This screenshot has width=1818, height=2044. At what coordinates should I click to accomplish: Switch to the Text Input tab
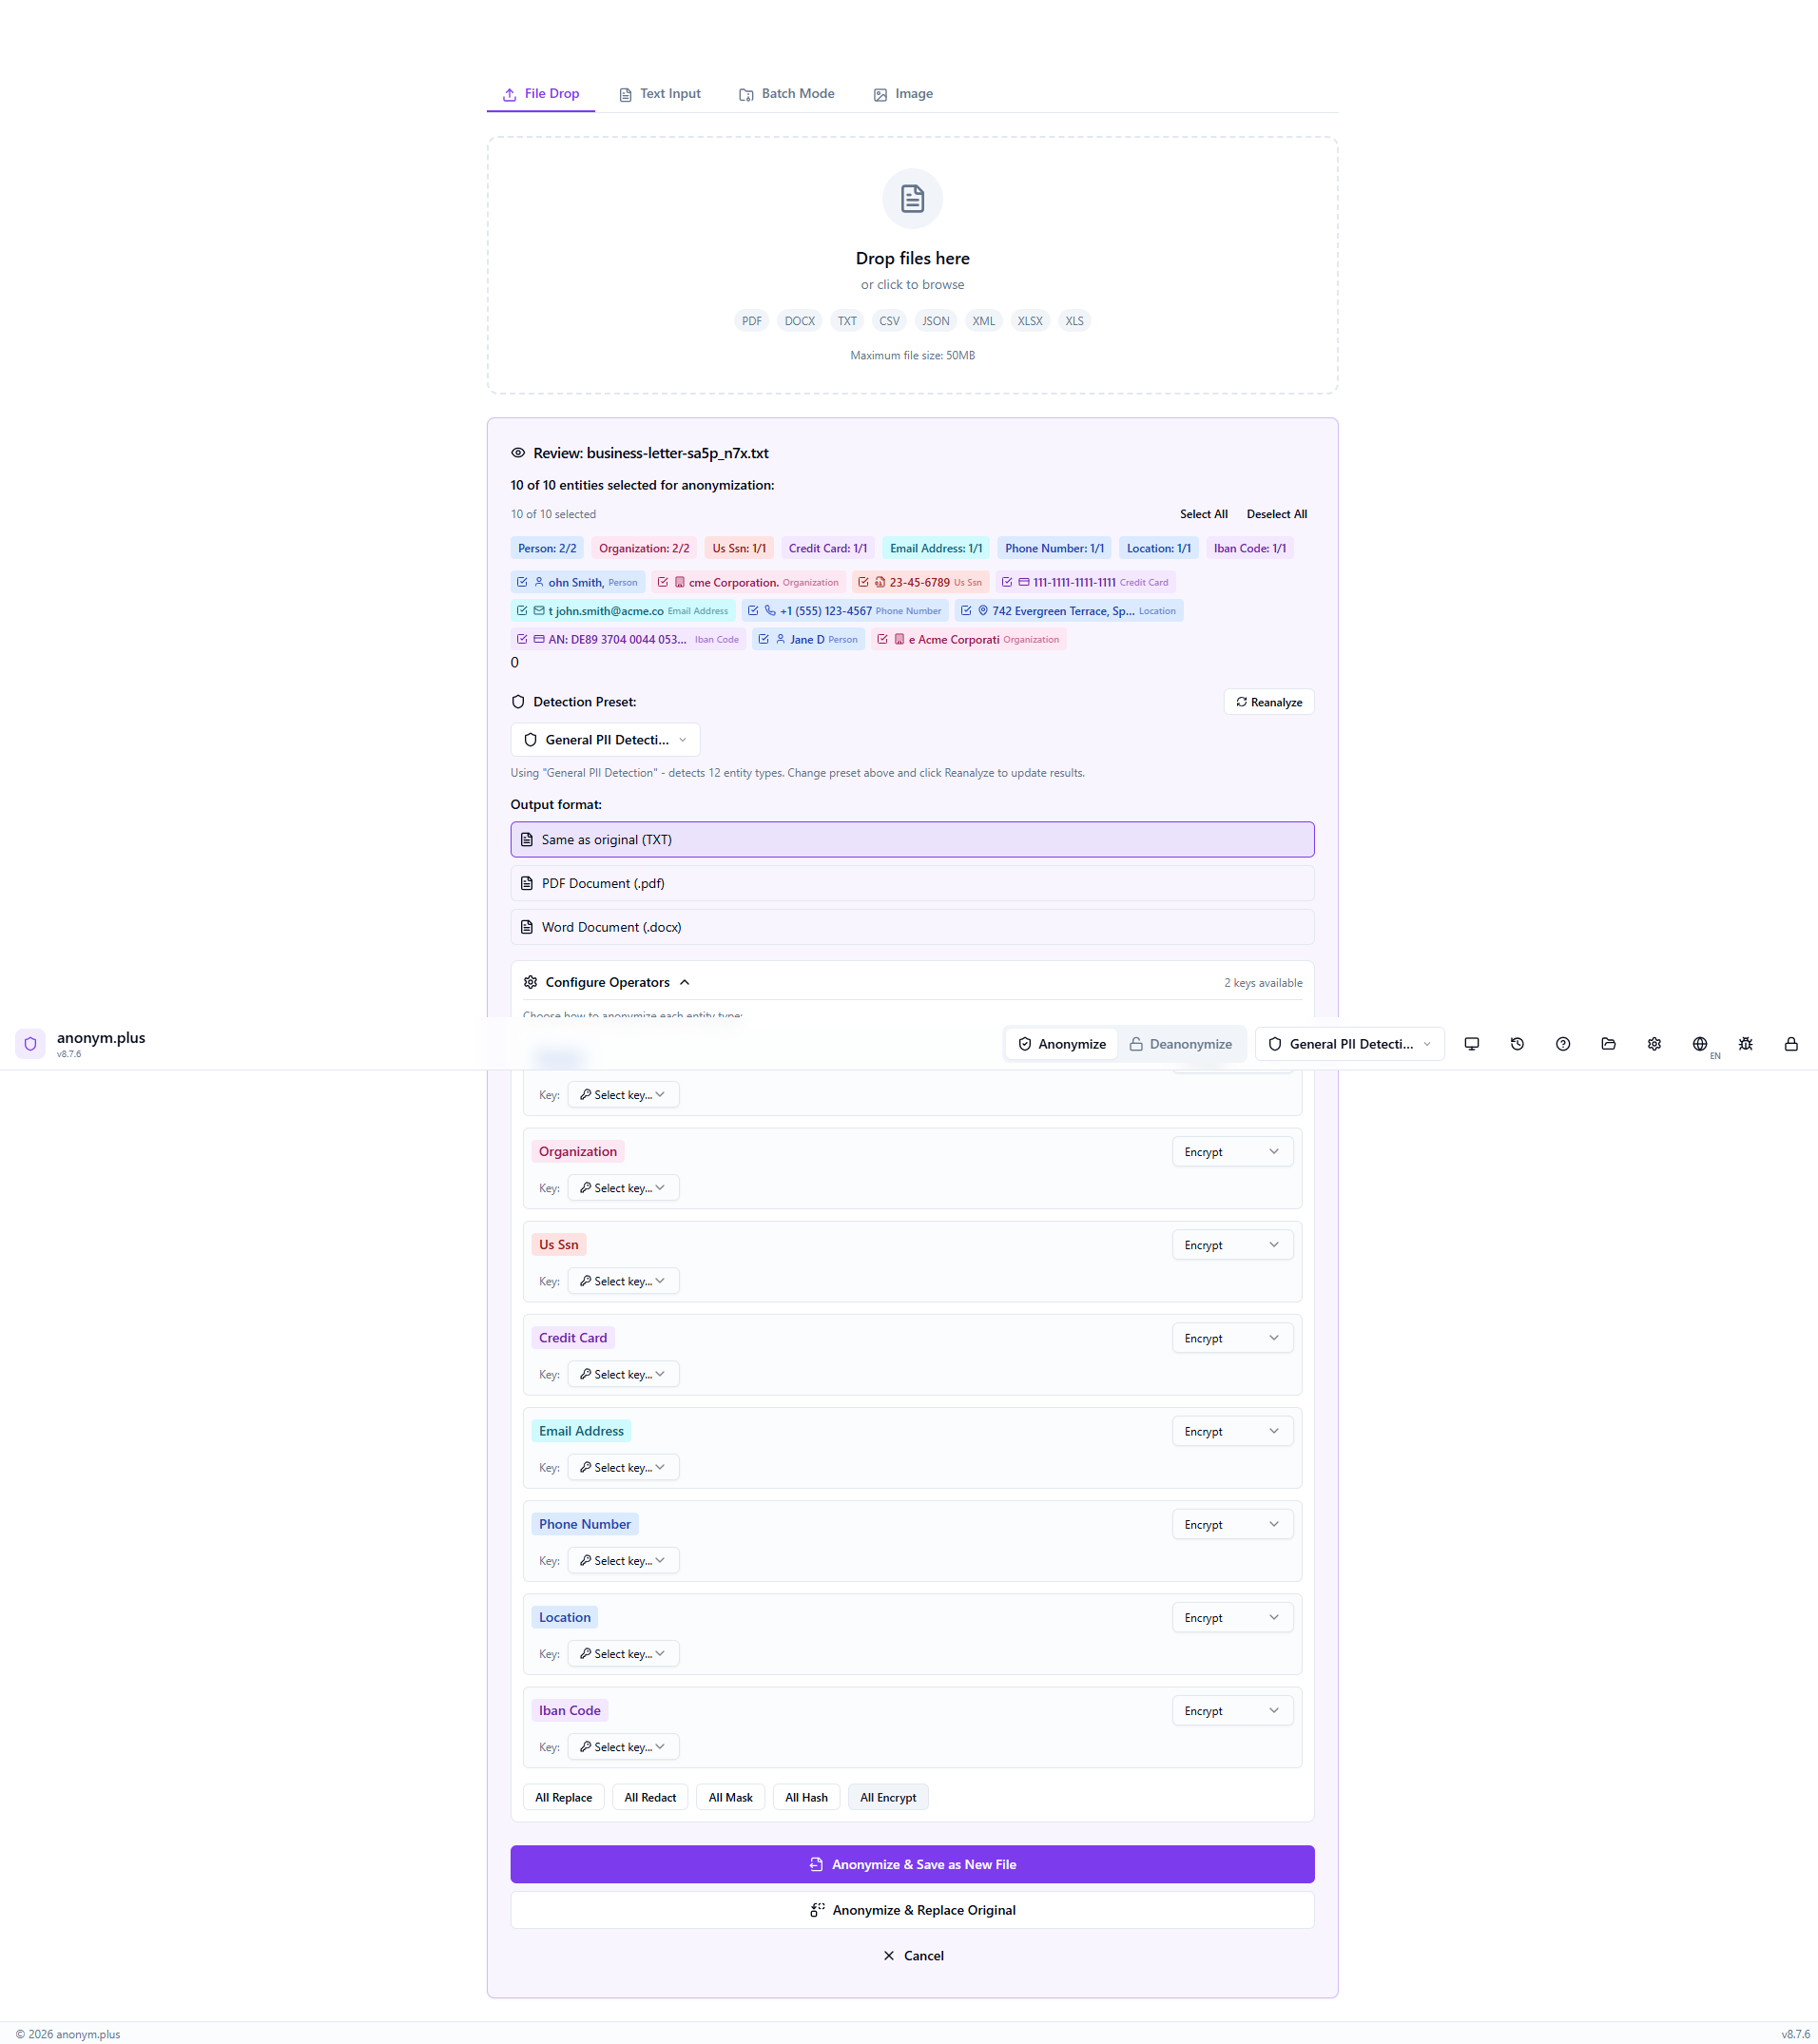coord(660,94)
